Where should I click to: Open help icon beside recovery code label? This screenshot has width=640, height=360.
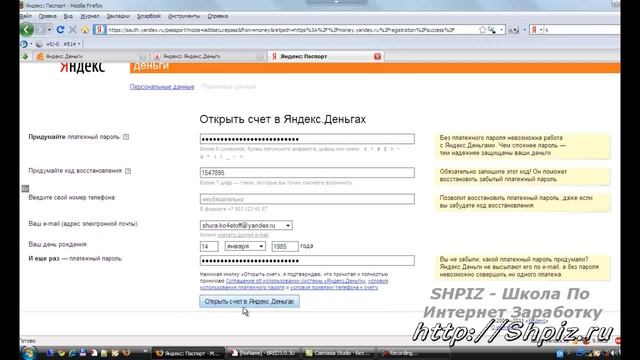coord(128,171)
